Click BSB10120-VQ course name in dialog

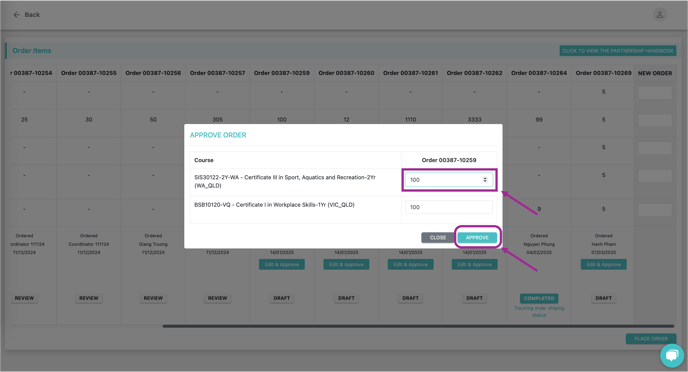(x=274, y=204)
